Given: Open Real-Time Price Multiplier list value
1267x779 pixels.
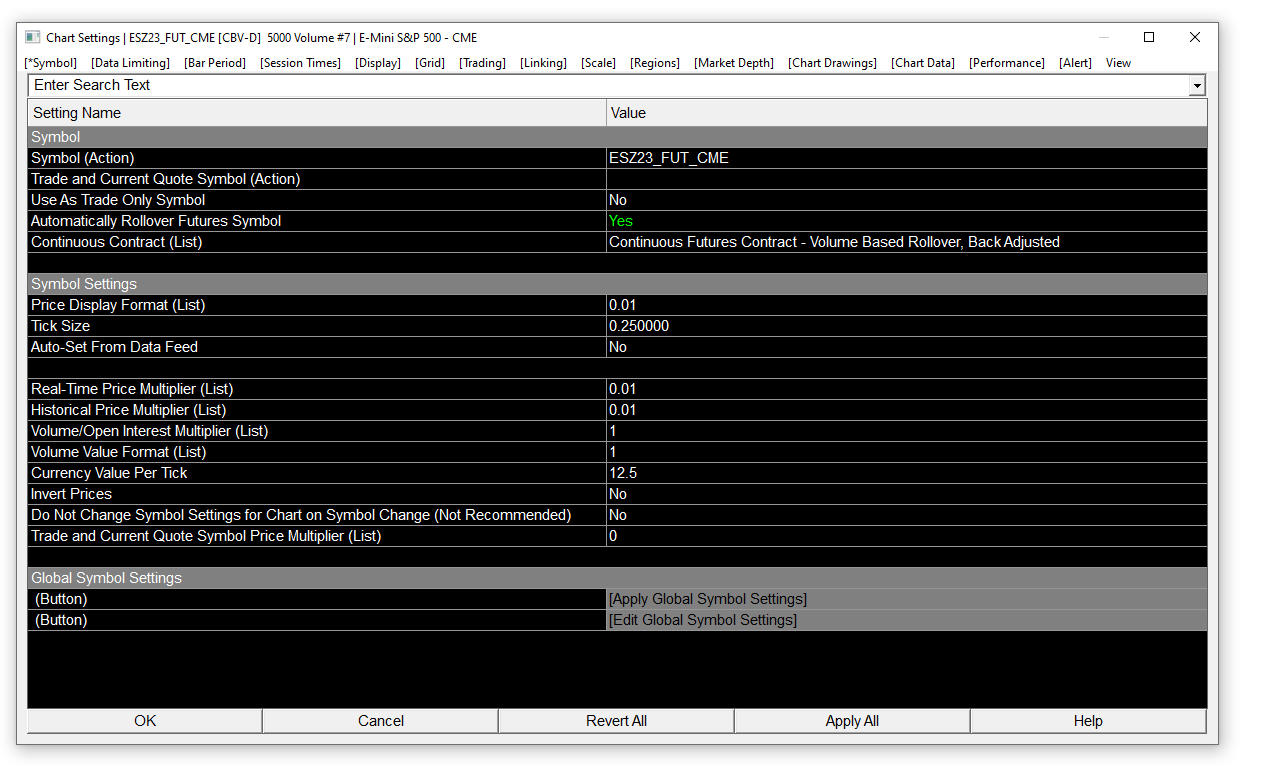Looking at the screenshot, I should (x=906, y=389).
